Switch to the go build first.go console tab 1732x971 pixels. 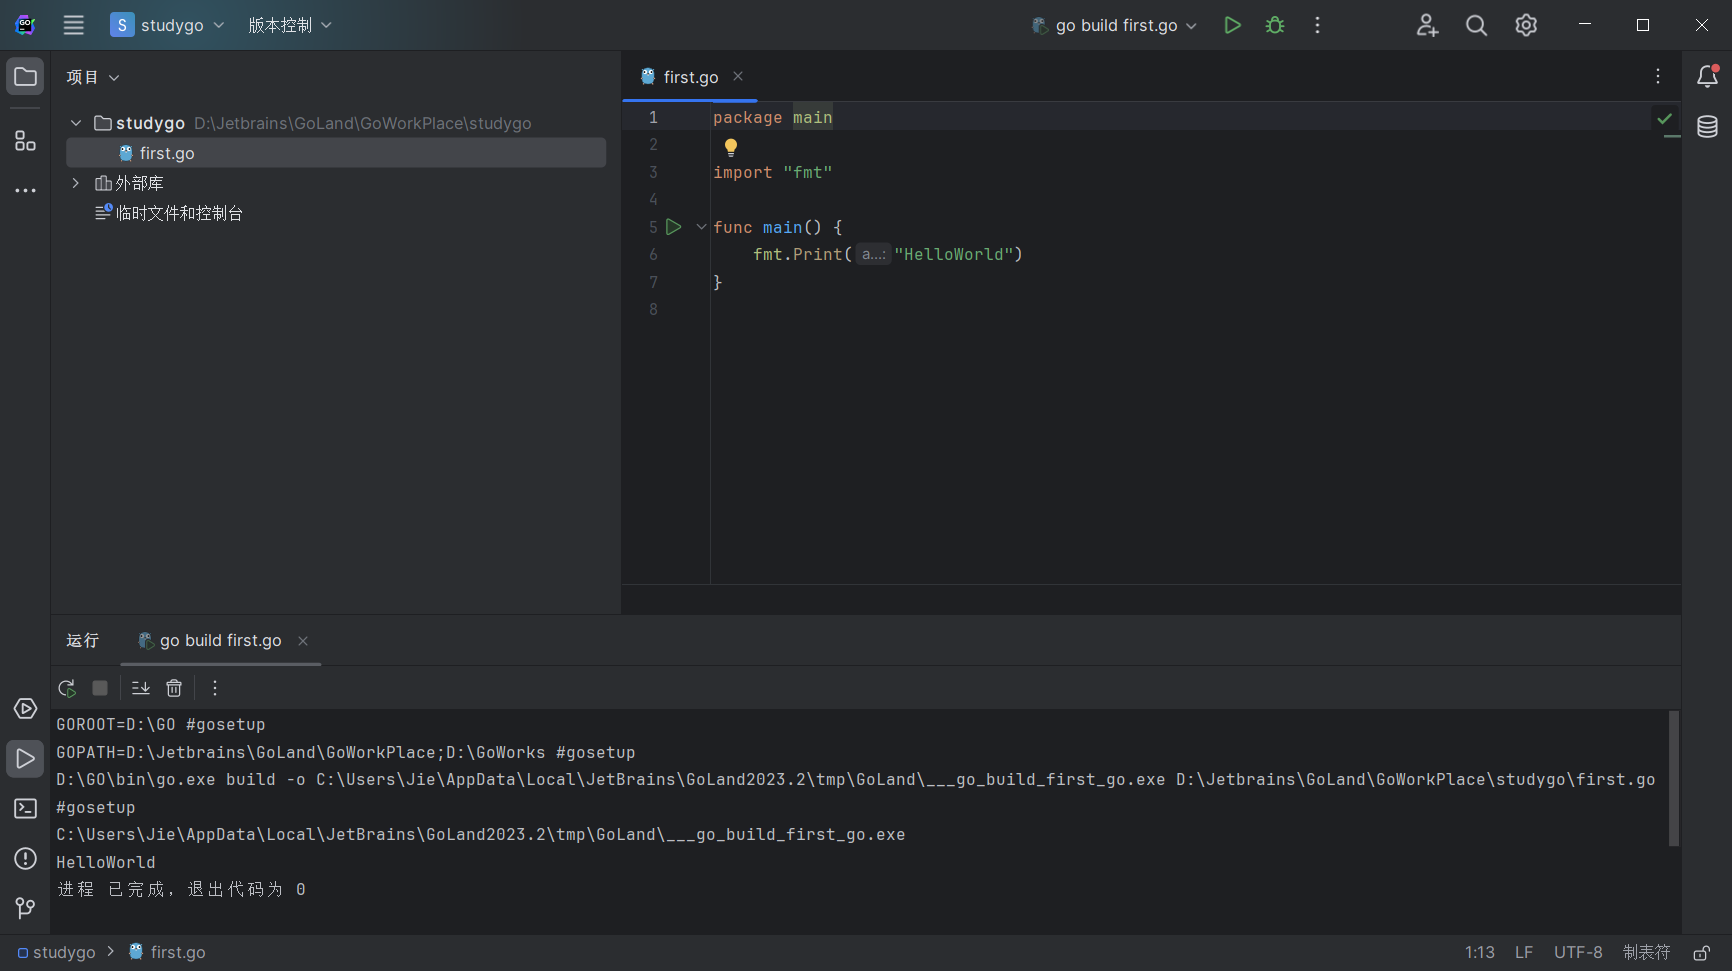(220, 640)
